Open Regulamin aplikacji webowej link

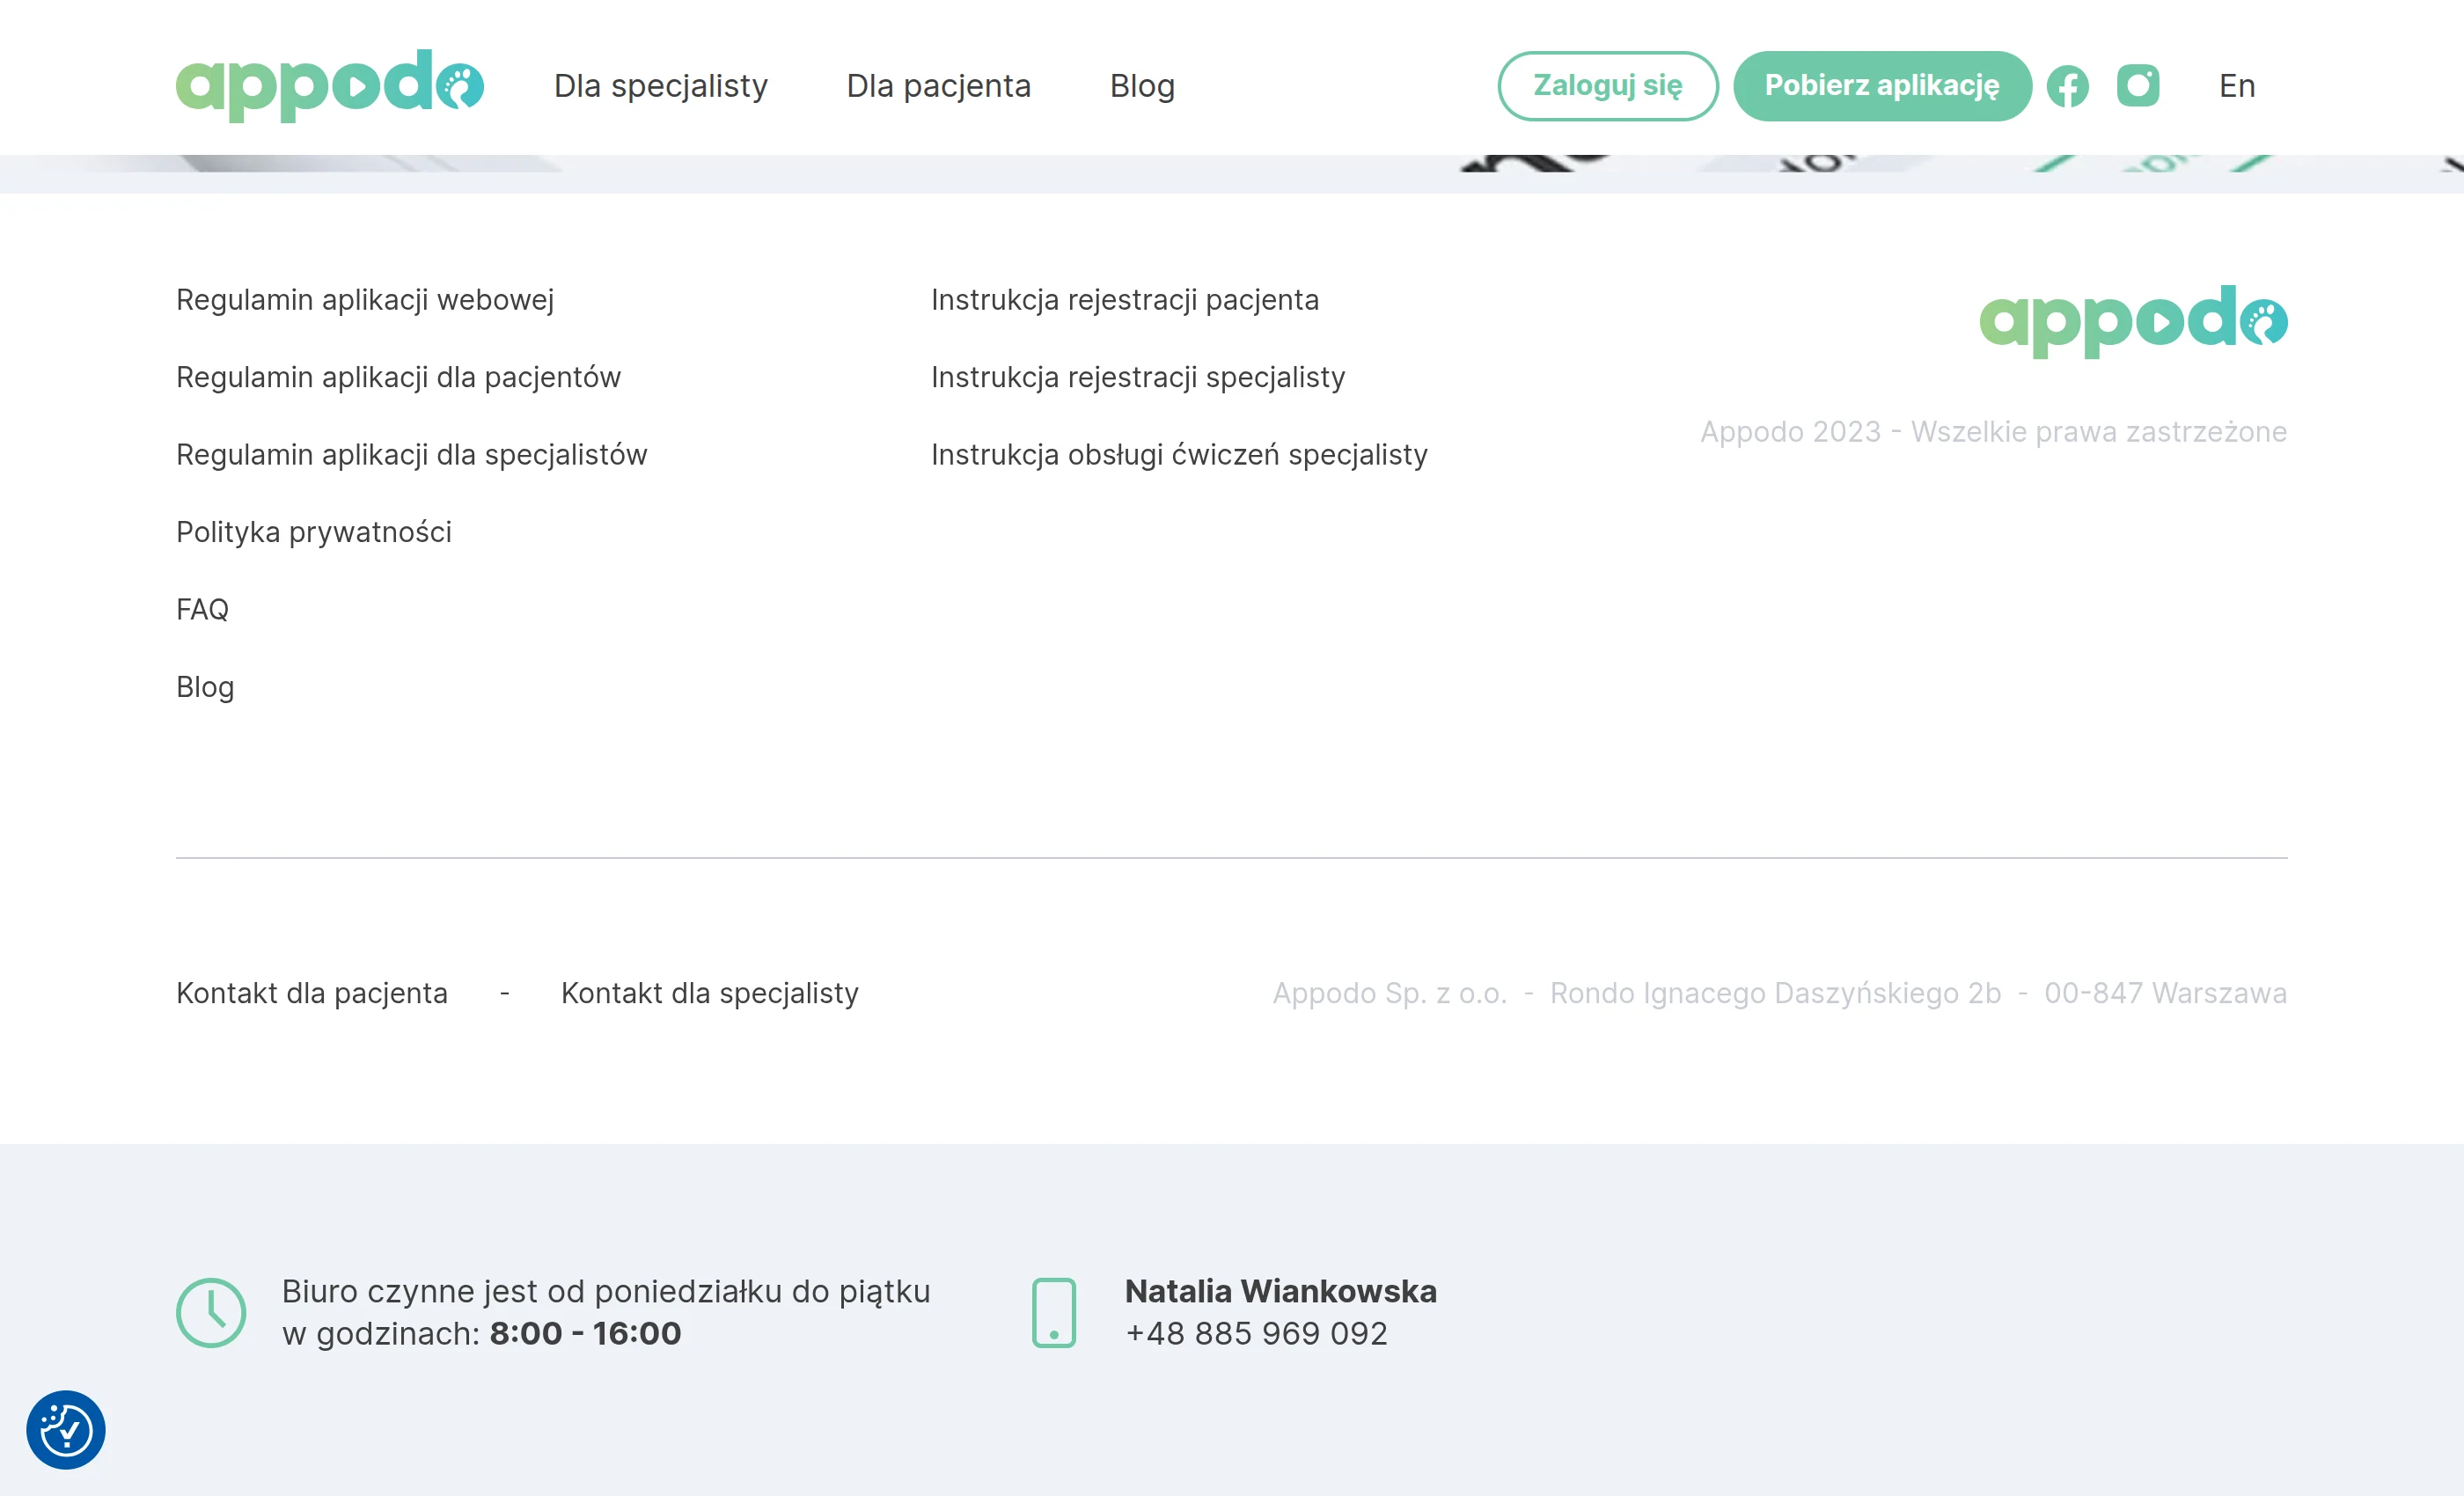[365, 300]
